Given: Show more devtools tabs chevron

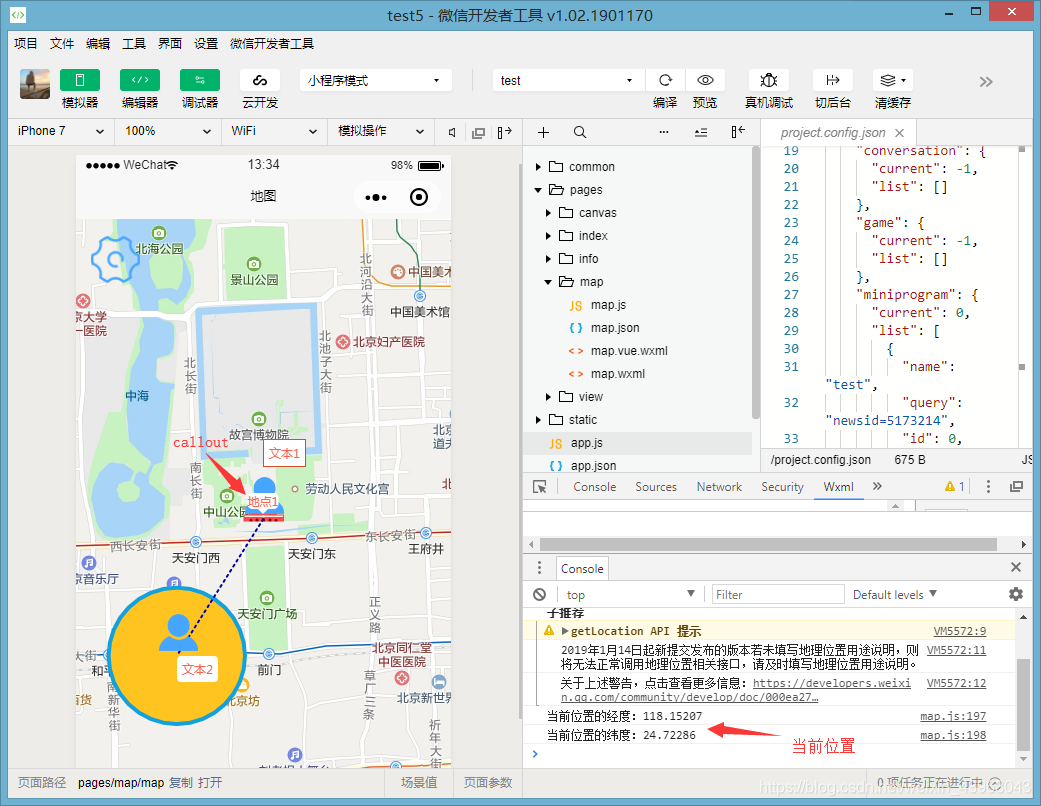Looking at the screenshot, I should coord(877,486).
